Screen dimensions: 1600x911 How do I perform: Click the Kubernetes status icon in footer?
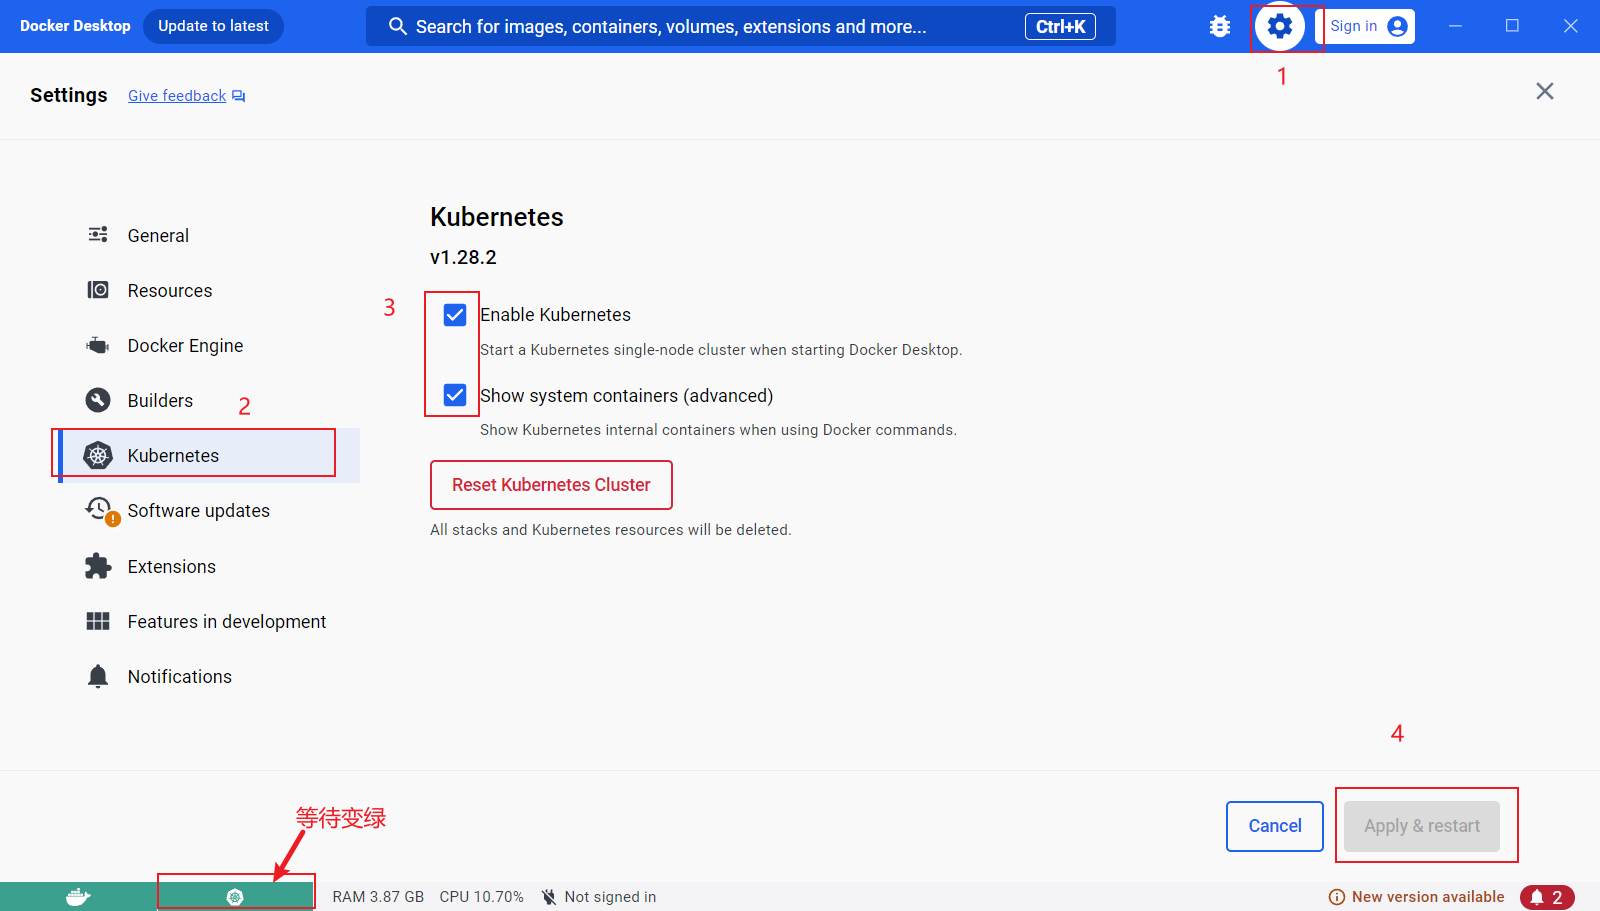[235, 897]
